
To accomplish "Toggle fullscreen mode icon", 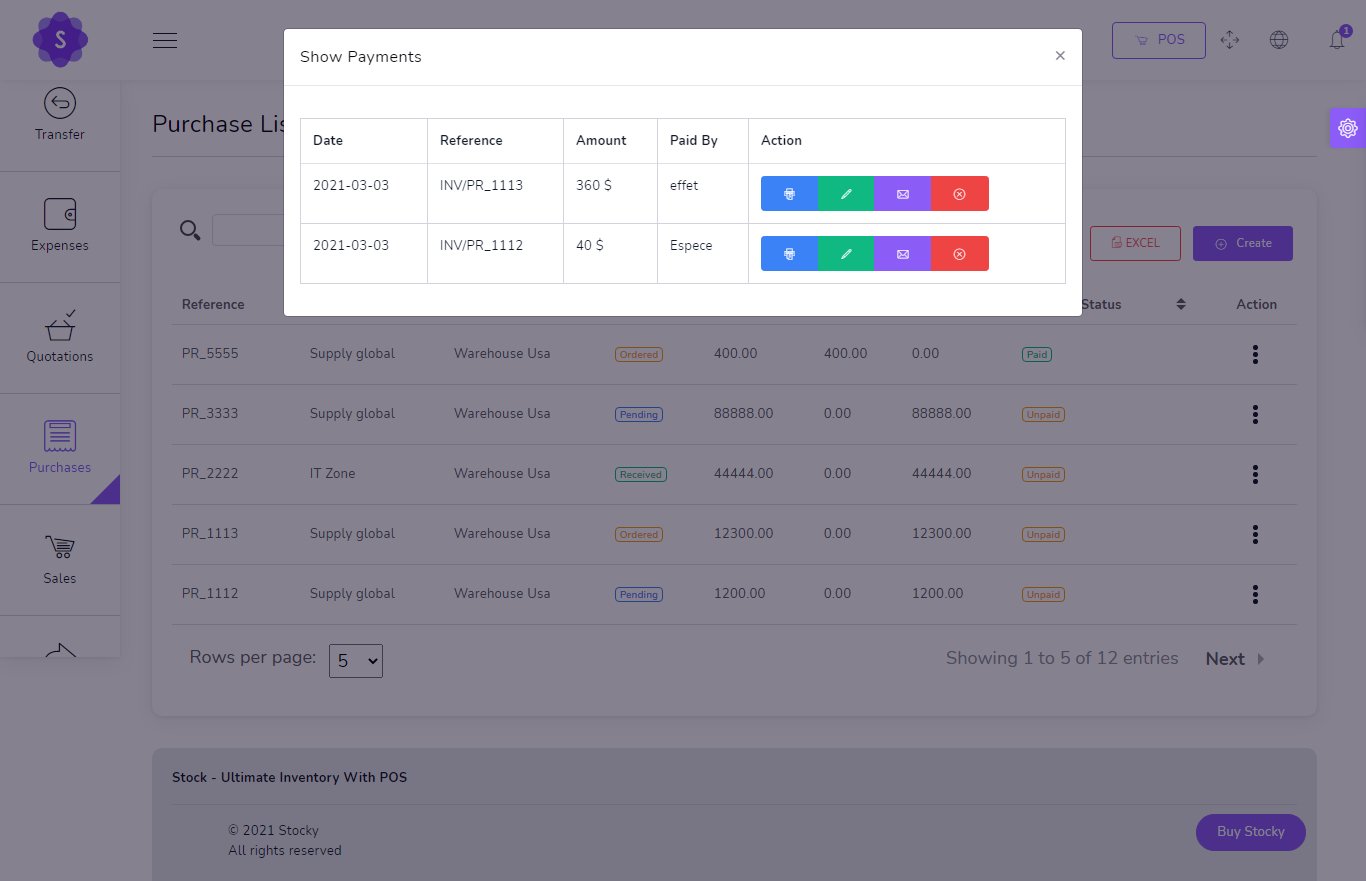I will point(1230,40).
